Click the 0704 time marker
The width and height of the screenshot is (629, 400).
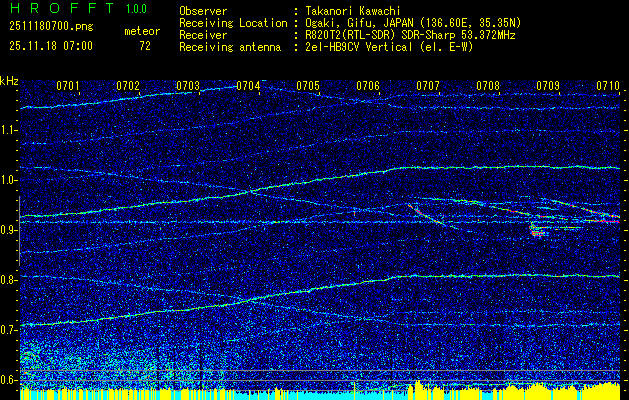point(248,86)
